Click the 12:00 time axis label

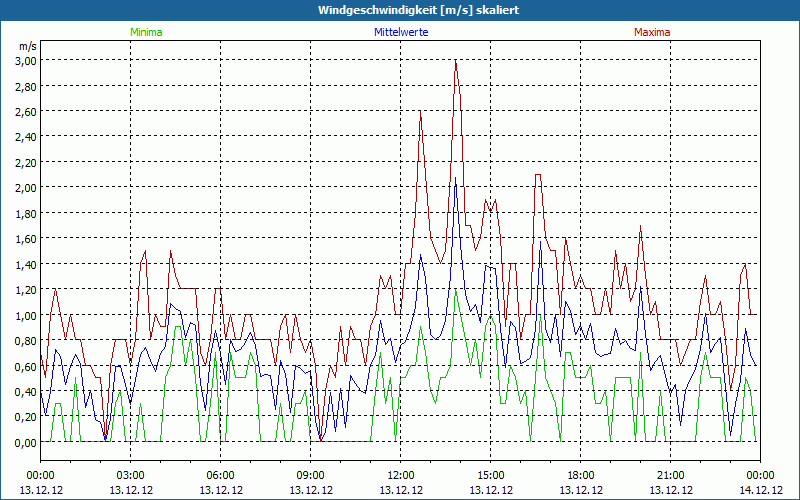click(401, 476)
